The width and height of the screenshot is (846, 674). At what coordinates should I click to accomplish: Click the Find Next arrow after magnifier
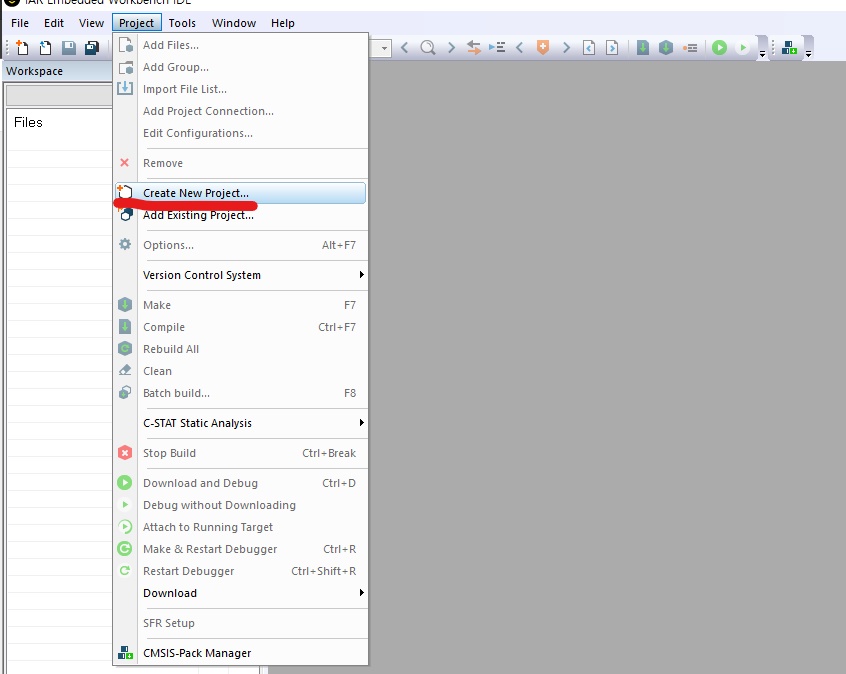(x=451, y=47)
